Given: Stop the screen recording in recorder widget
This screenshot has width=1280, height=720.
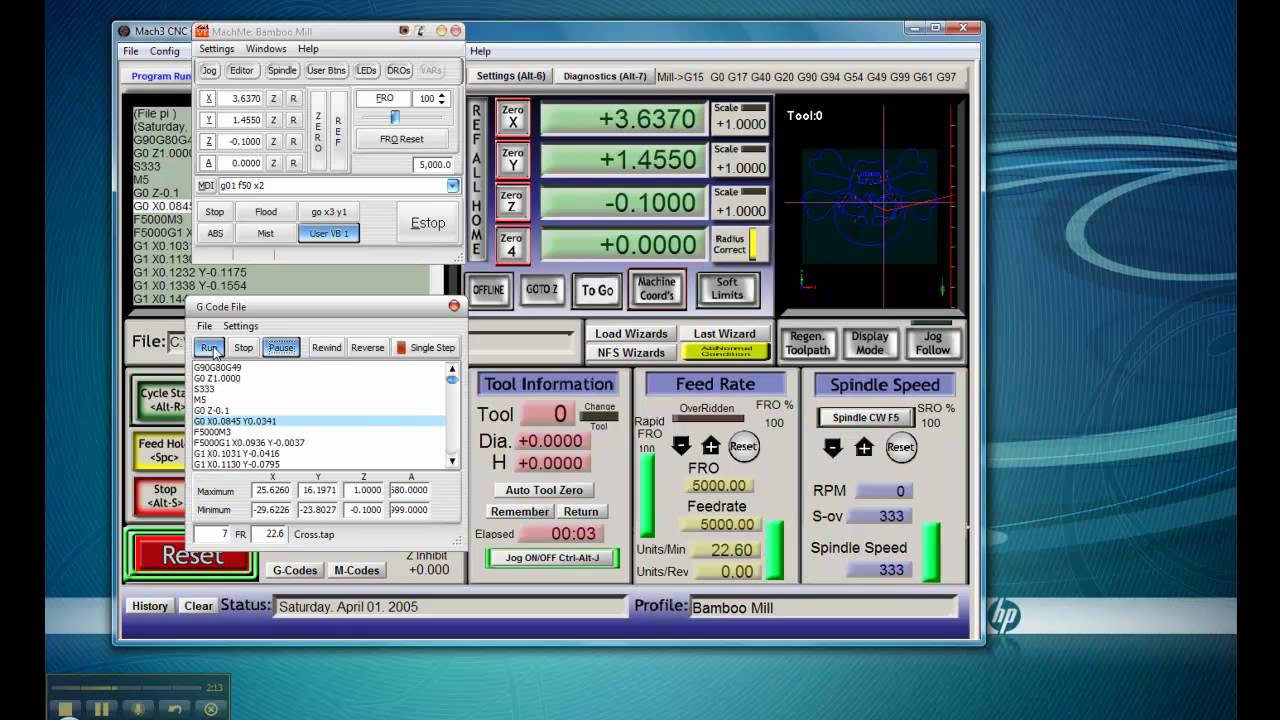Looking at the screenshot, I should click(x=66, y=709).
